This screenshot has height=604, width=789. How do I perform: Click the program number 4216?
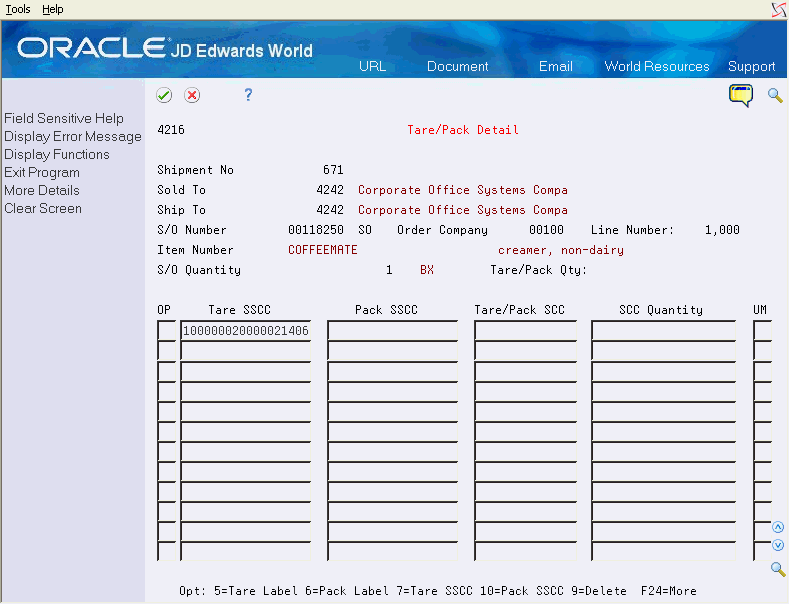[171, 130]
